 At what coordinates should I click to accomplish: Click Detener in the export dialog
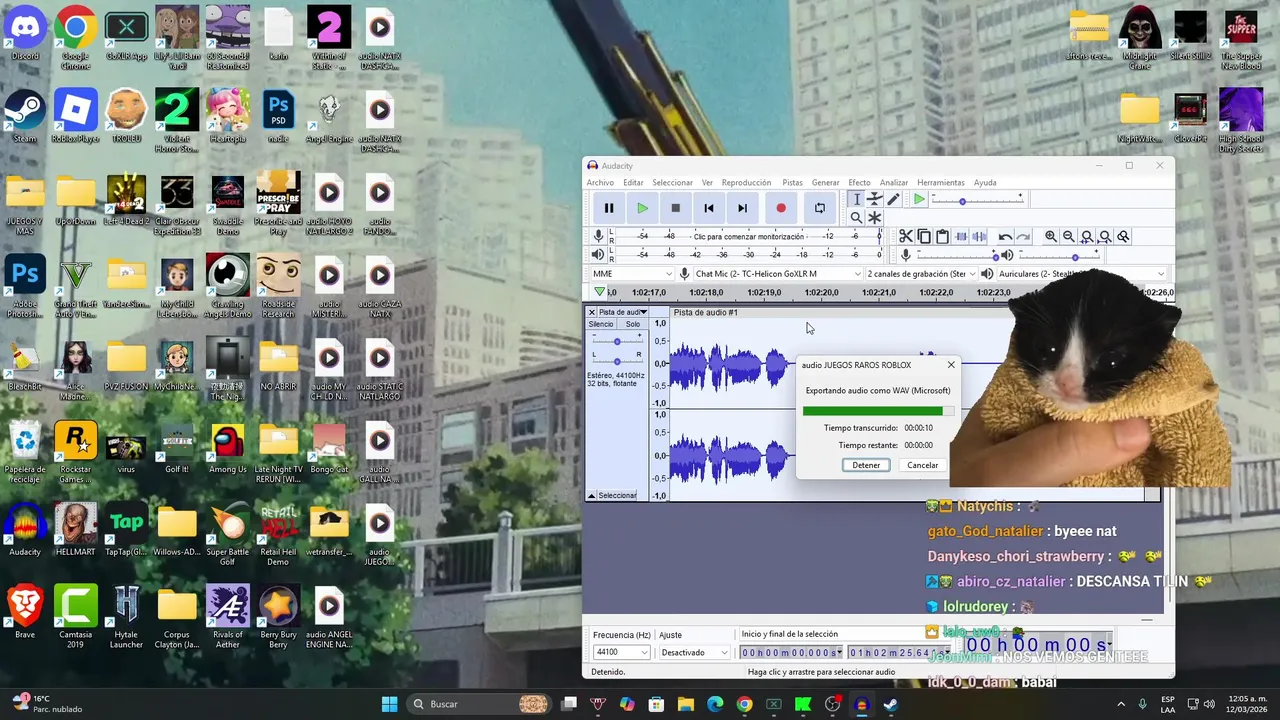tap(866, 465)
